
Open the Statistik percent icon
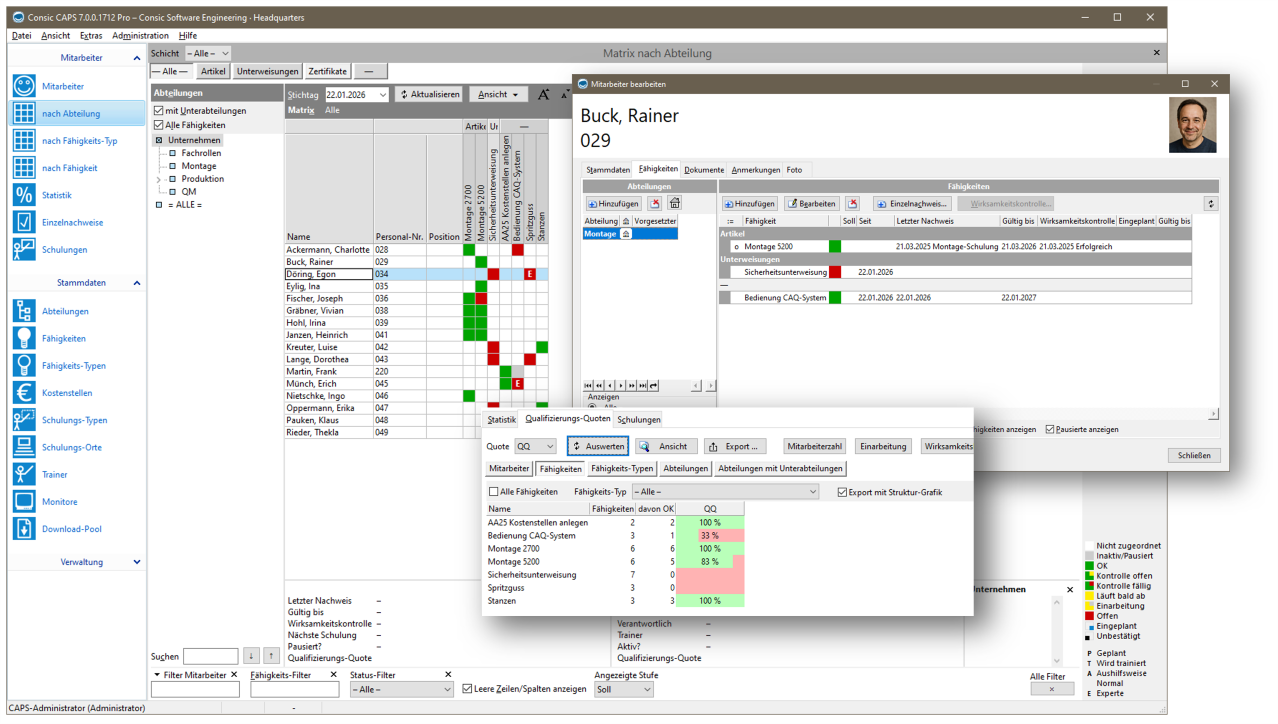coord(24,195)
